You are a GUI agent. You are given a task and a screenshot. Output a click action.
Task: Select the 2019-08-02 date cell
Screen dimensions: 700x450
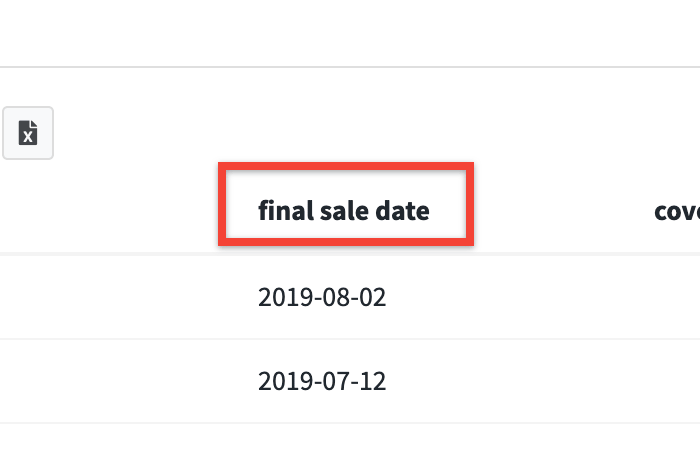click(322, 297)
